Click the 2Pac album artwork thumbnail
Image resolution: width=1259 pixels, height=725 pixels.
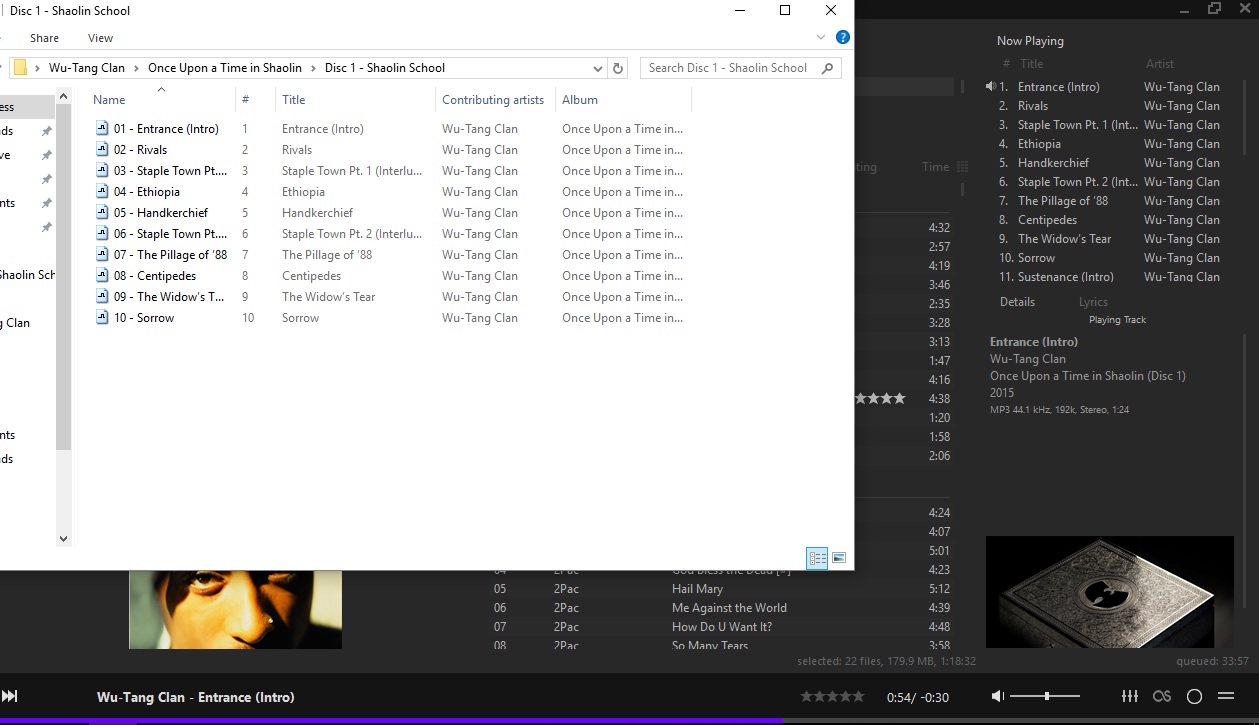click(x=235, y=609)
